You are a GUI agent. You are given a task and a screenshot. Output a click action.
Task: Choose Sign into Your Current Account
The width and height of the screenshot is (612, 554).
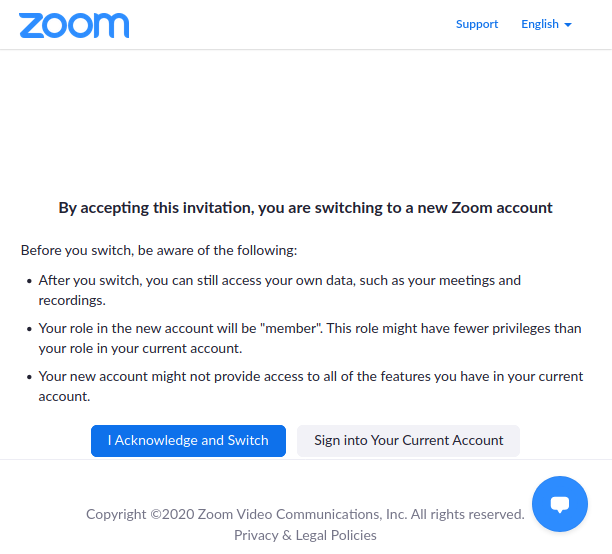408,440
